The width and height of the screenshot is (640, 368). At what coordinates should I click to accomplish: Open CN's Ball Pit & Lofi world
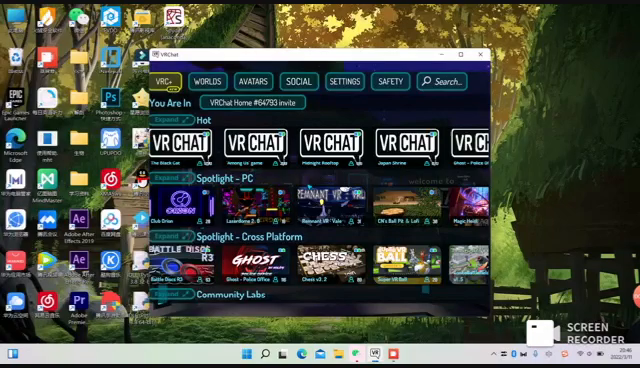click(x=407, y=206)
